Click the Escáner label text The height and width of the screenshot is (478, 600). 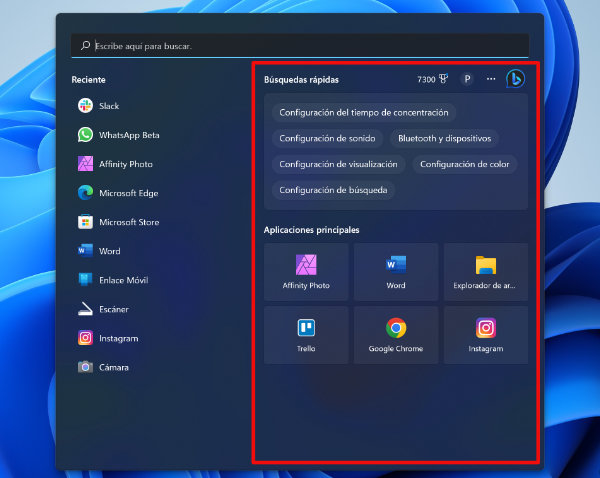114,309
